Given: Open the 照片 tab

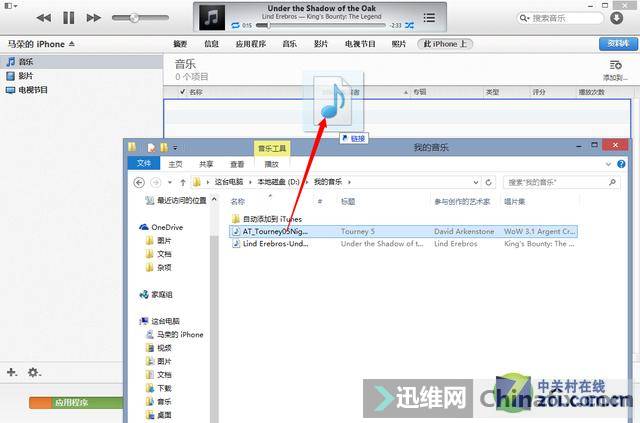Looking at the screenshot, I should 399,44.
